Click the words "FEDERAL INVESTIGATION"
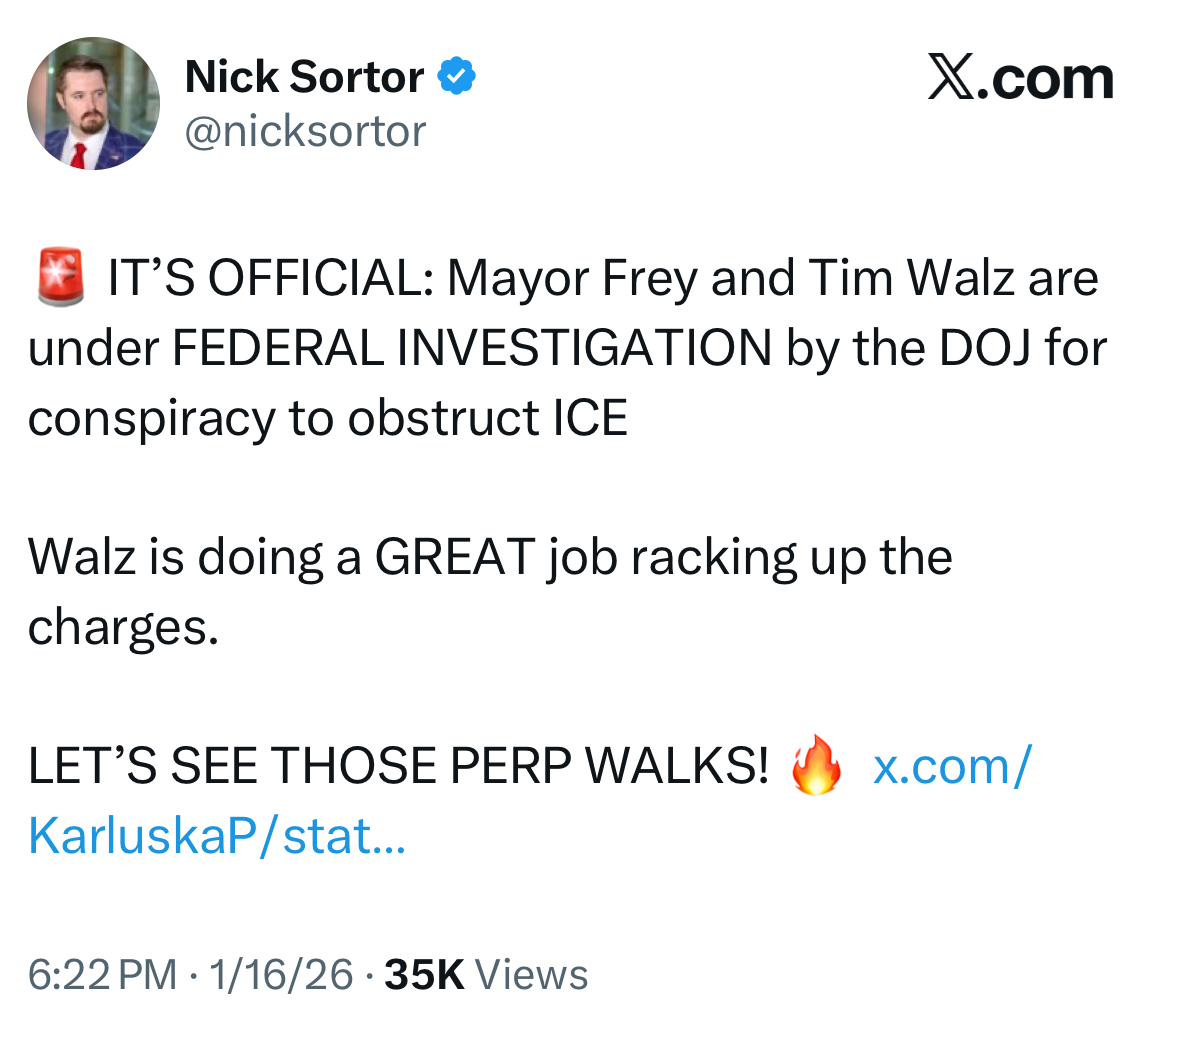 click(472, 348)
